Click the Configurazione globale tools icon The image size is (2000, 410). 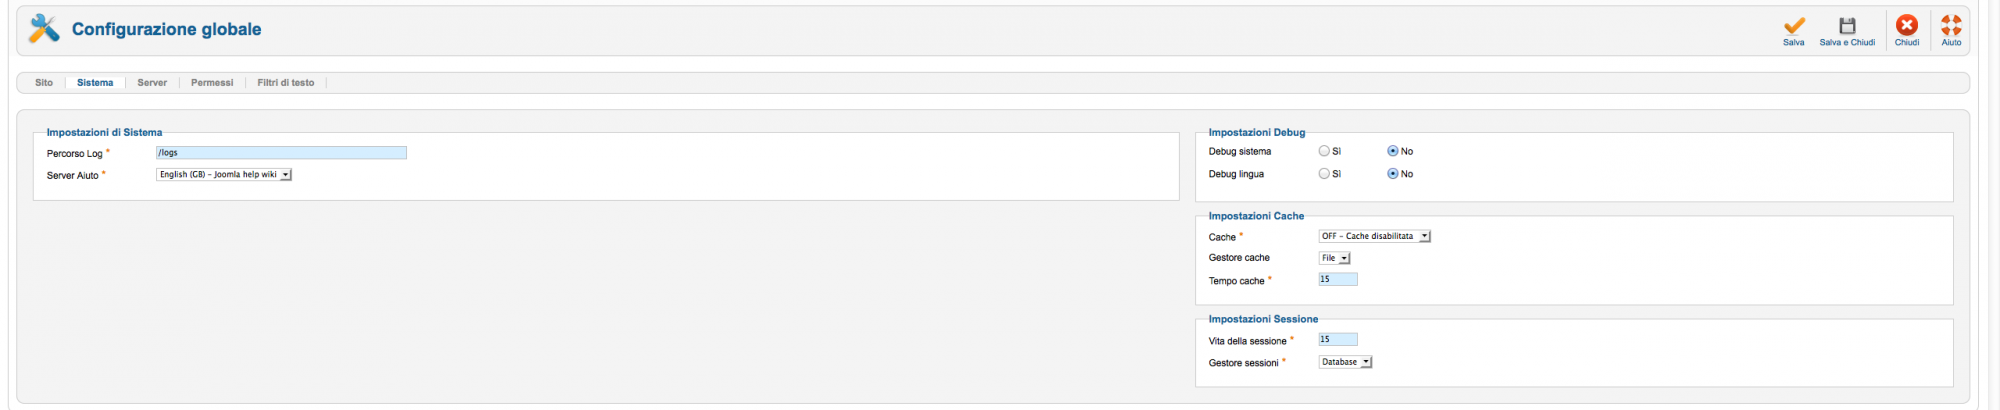pyautogui.click(x=44, y=29)
